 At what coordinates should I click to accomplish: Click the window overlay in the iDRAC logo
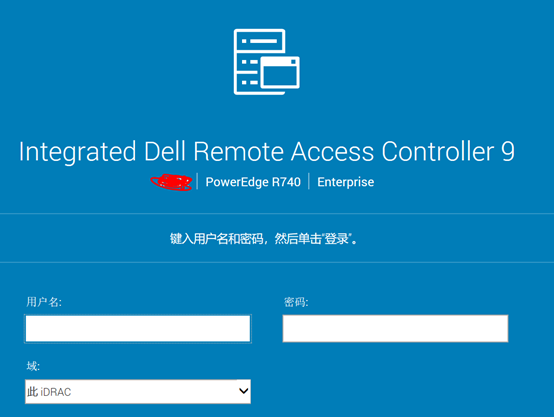[280, 73]
